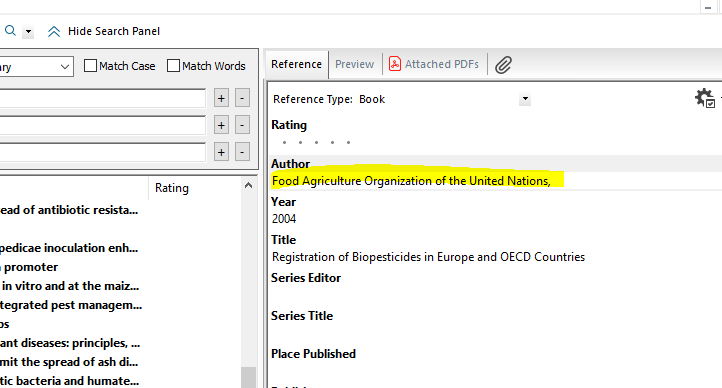Open the search options dropdown arrow
Viewport: 722px width, 388px height.
coord(28,32)
